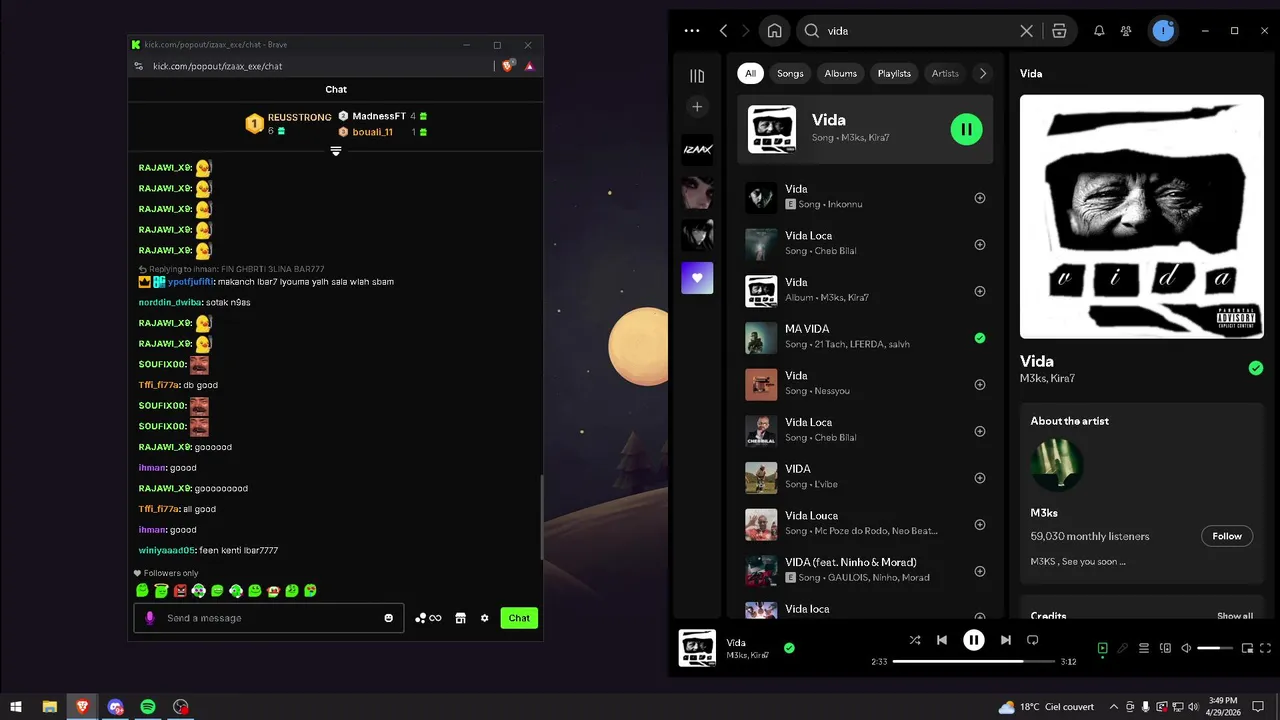
Task: Add Vida by Inkonnu to Liked Songs
Action: (x=980, y=198)
